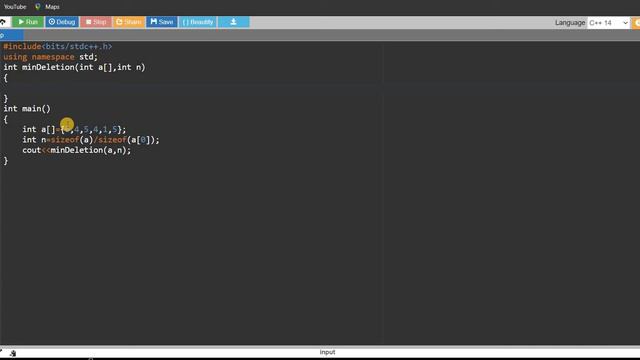Image resolution: width=640 pixels, height=360 pixels.
Task: Share the code snippet
Action: pyautogui.click(x=129, y=22)
